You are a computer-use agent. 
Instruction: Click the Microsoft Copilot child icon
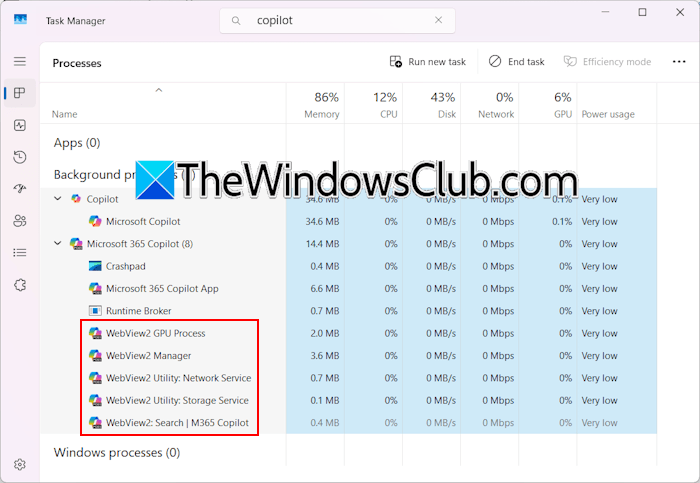tap(95, 221)
